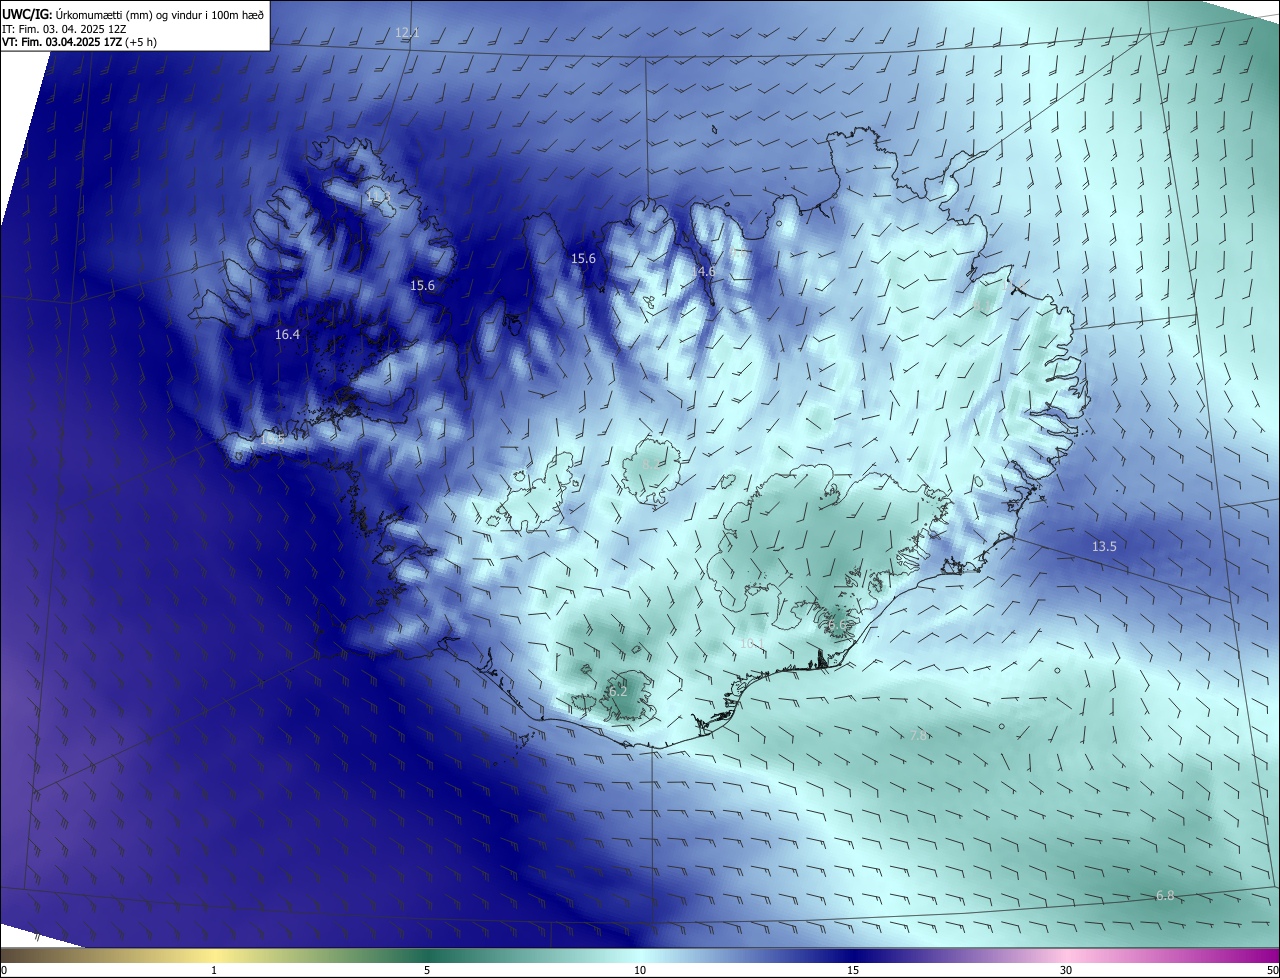Screen dimensions: 1280x978
Task: Click the 12.1 value label on the map
Action: (406, 33)
